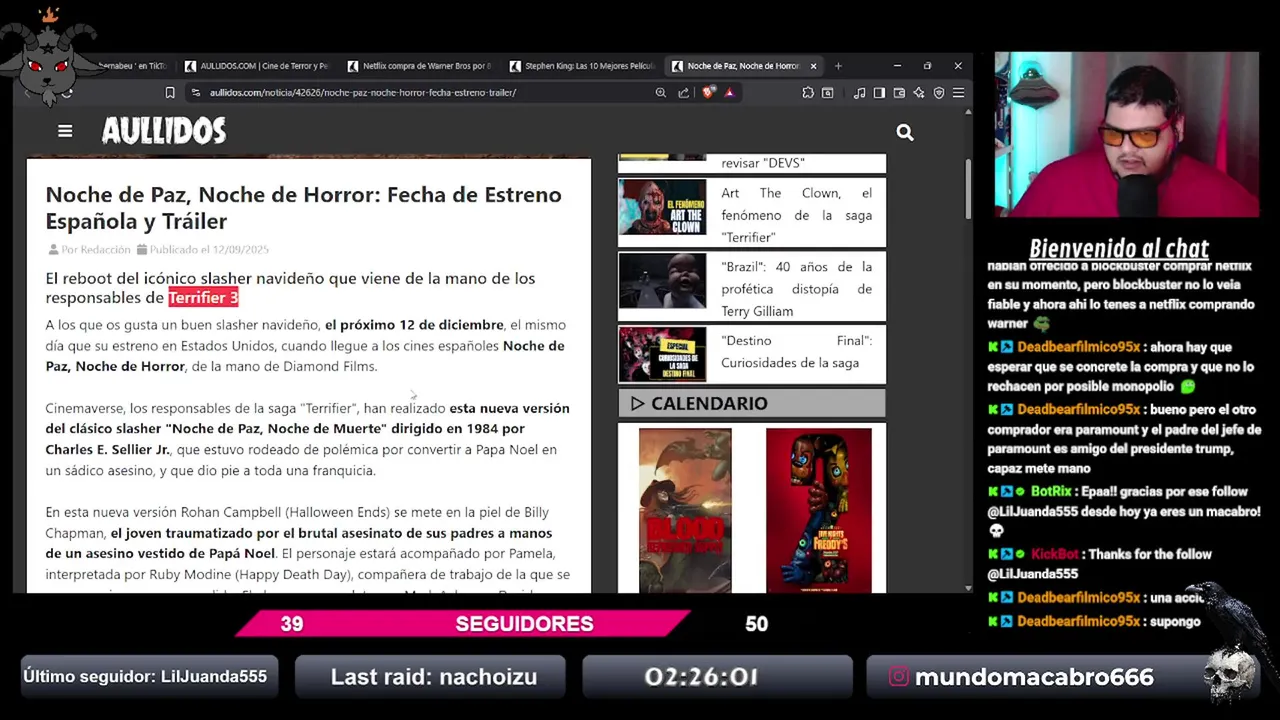This screenshot has width=1280, height=720.
Task: Click the reload page icon
Action: pos(67,93)
